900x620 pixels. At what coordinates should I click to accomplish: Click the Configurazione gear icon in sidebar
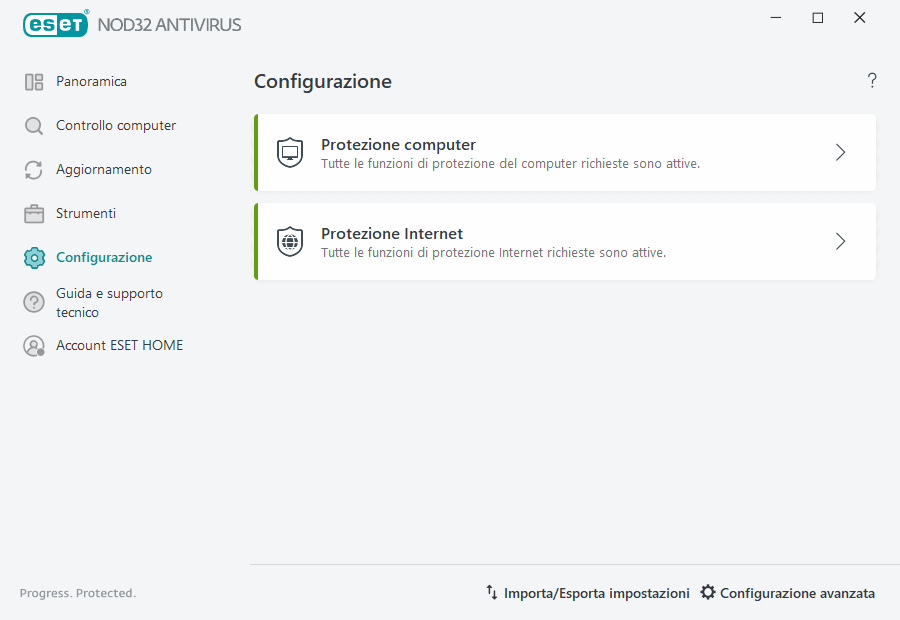33,257
